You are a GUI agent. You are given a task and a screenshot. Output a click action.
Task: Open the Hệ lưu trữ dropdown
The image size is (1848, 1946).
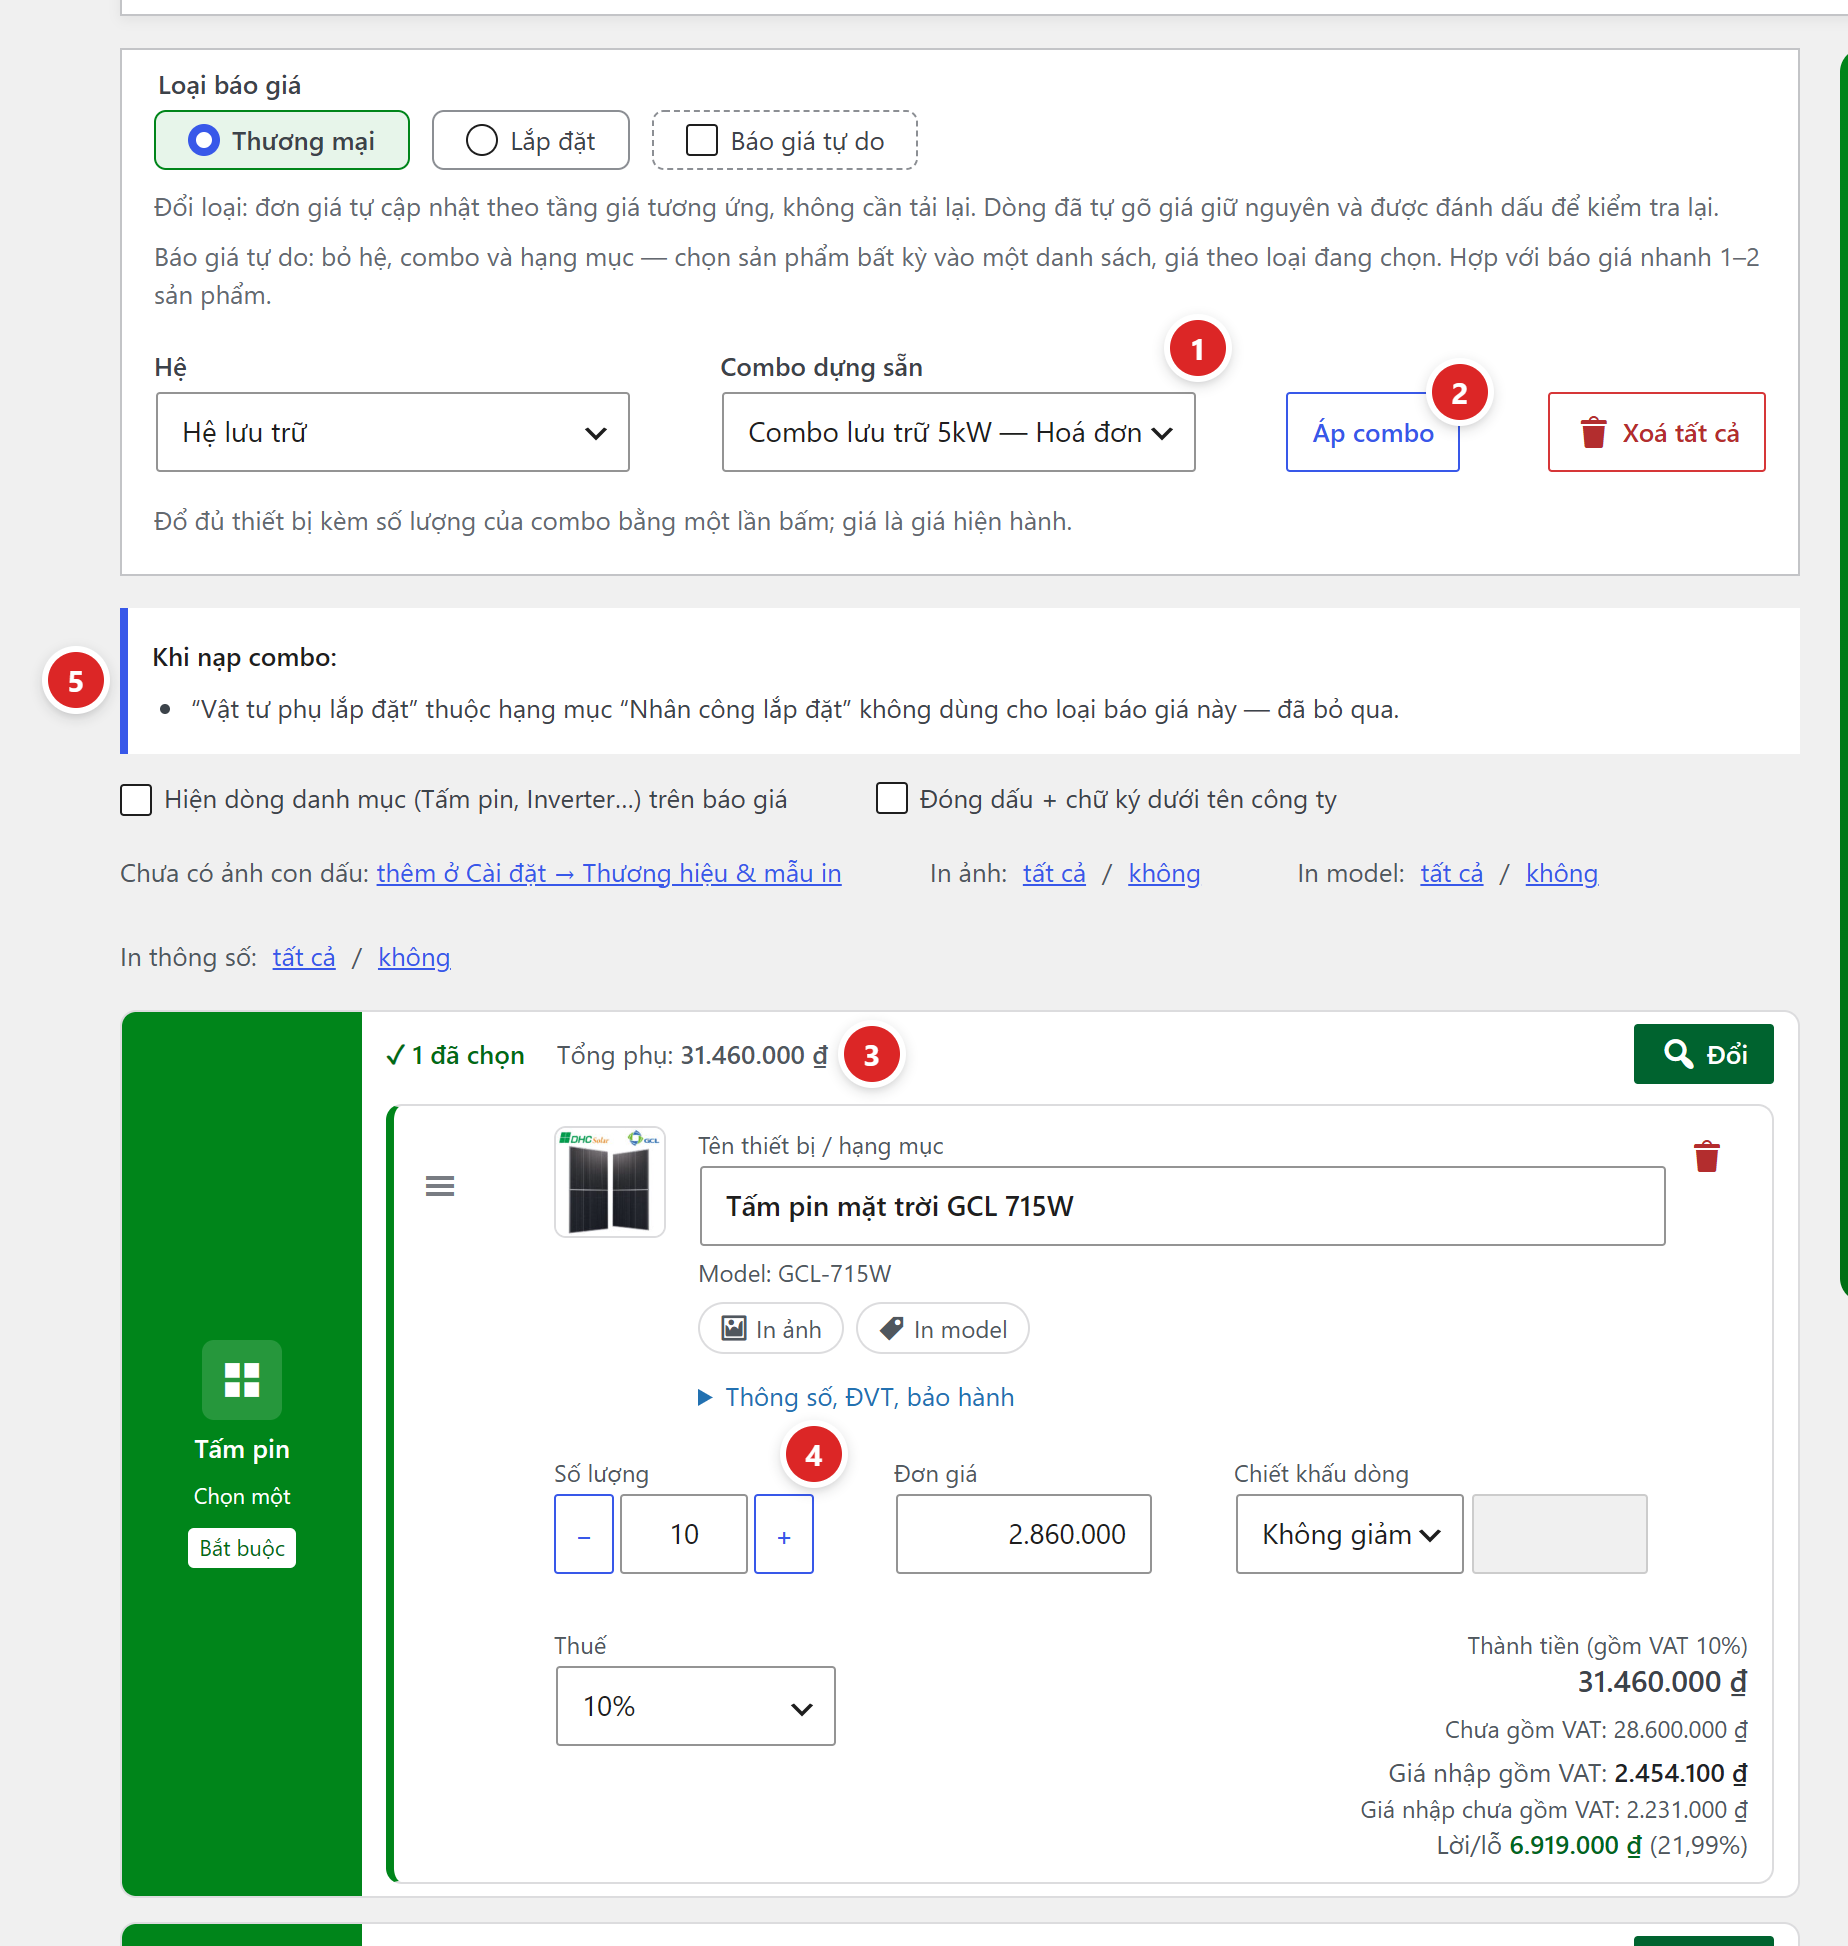coord(393,432)
